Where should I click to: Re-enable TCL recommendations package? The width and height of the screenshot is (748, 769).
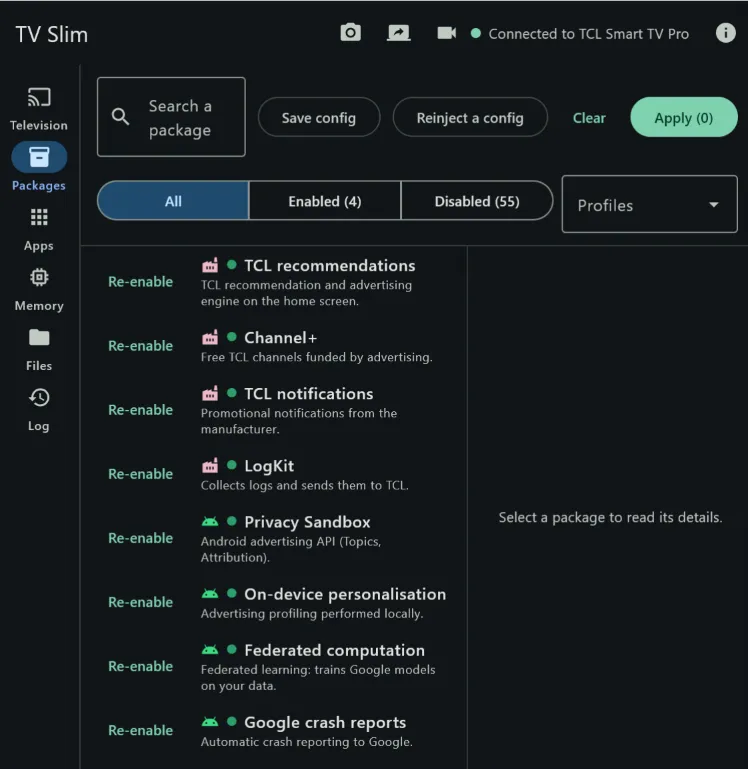pyautogui.click(x=140, y=282)
